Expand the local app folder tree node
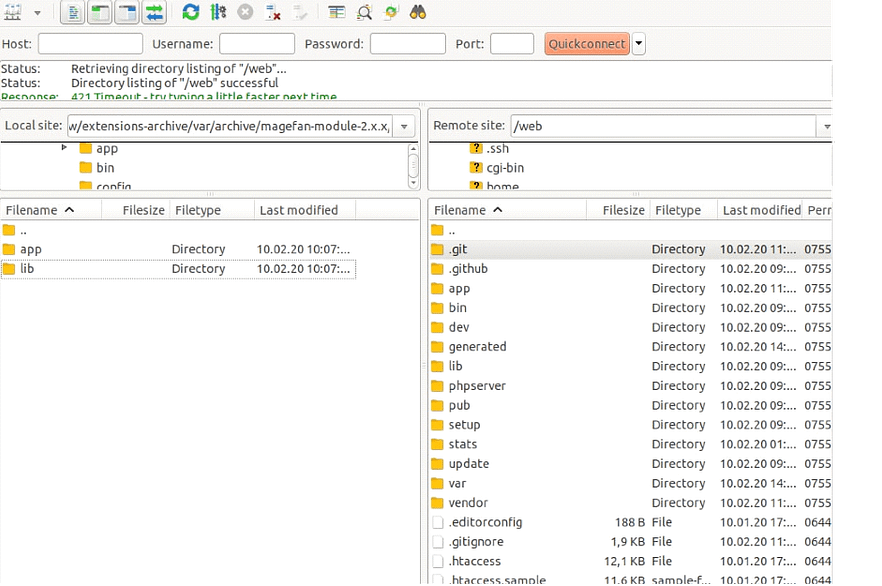This screenshot has width=882, height=586. 65,148
